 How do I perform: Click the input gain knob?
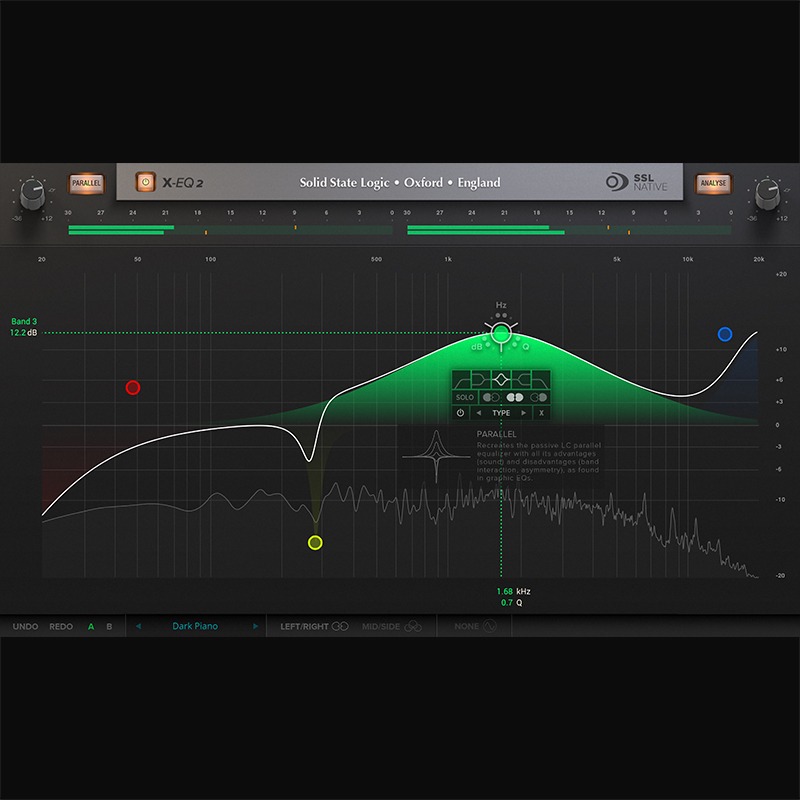coord(32,194)
